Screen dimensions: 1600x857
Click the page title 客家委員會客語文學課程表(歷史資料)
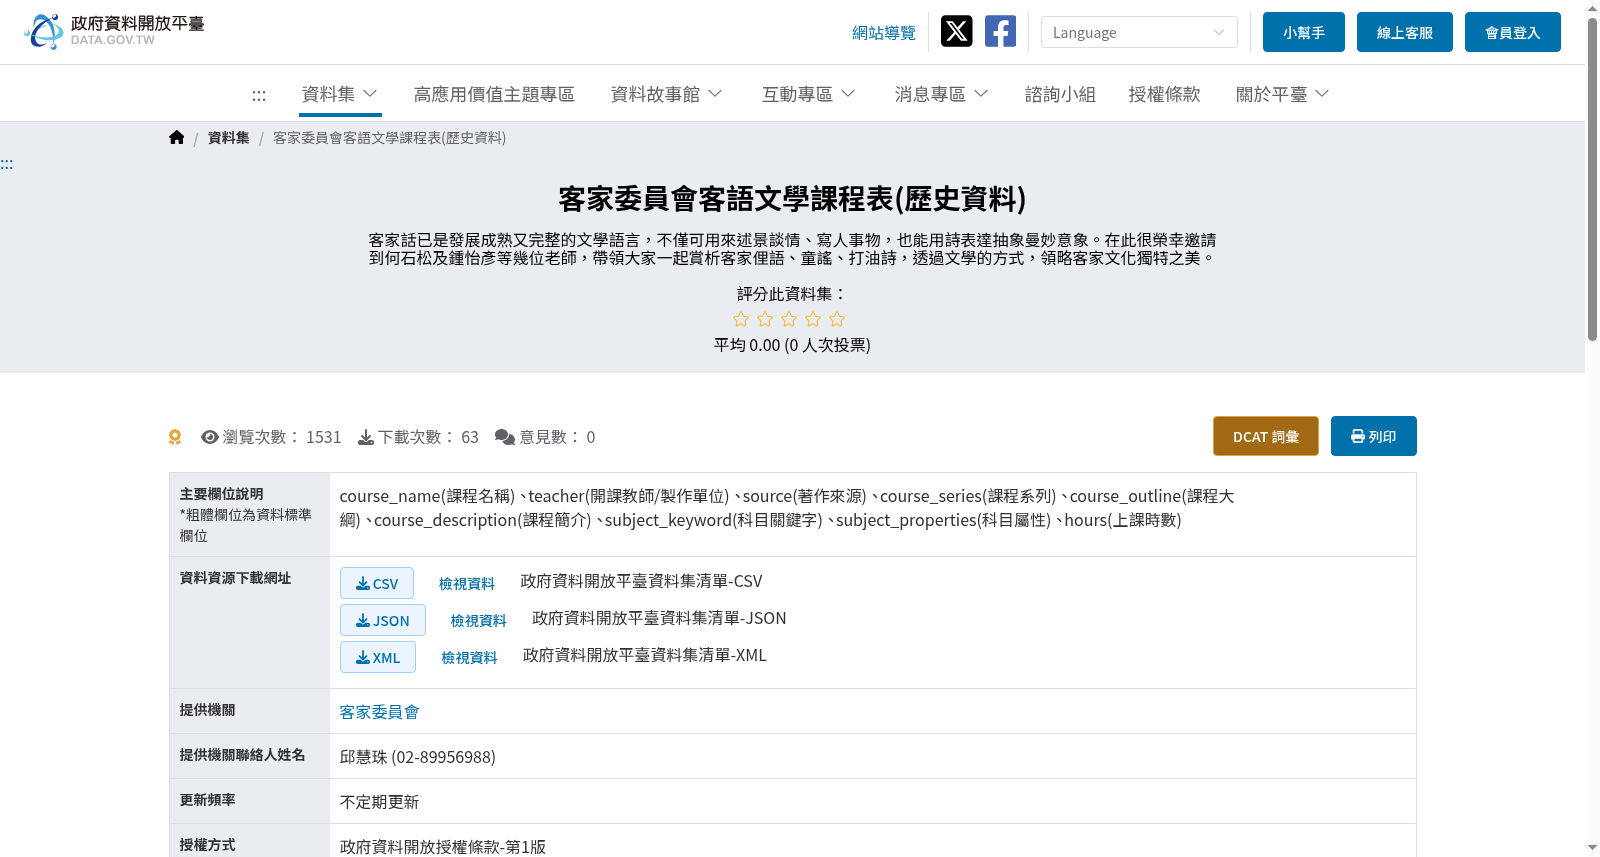click(x=792, y=199)
